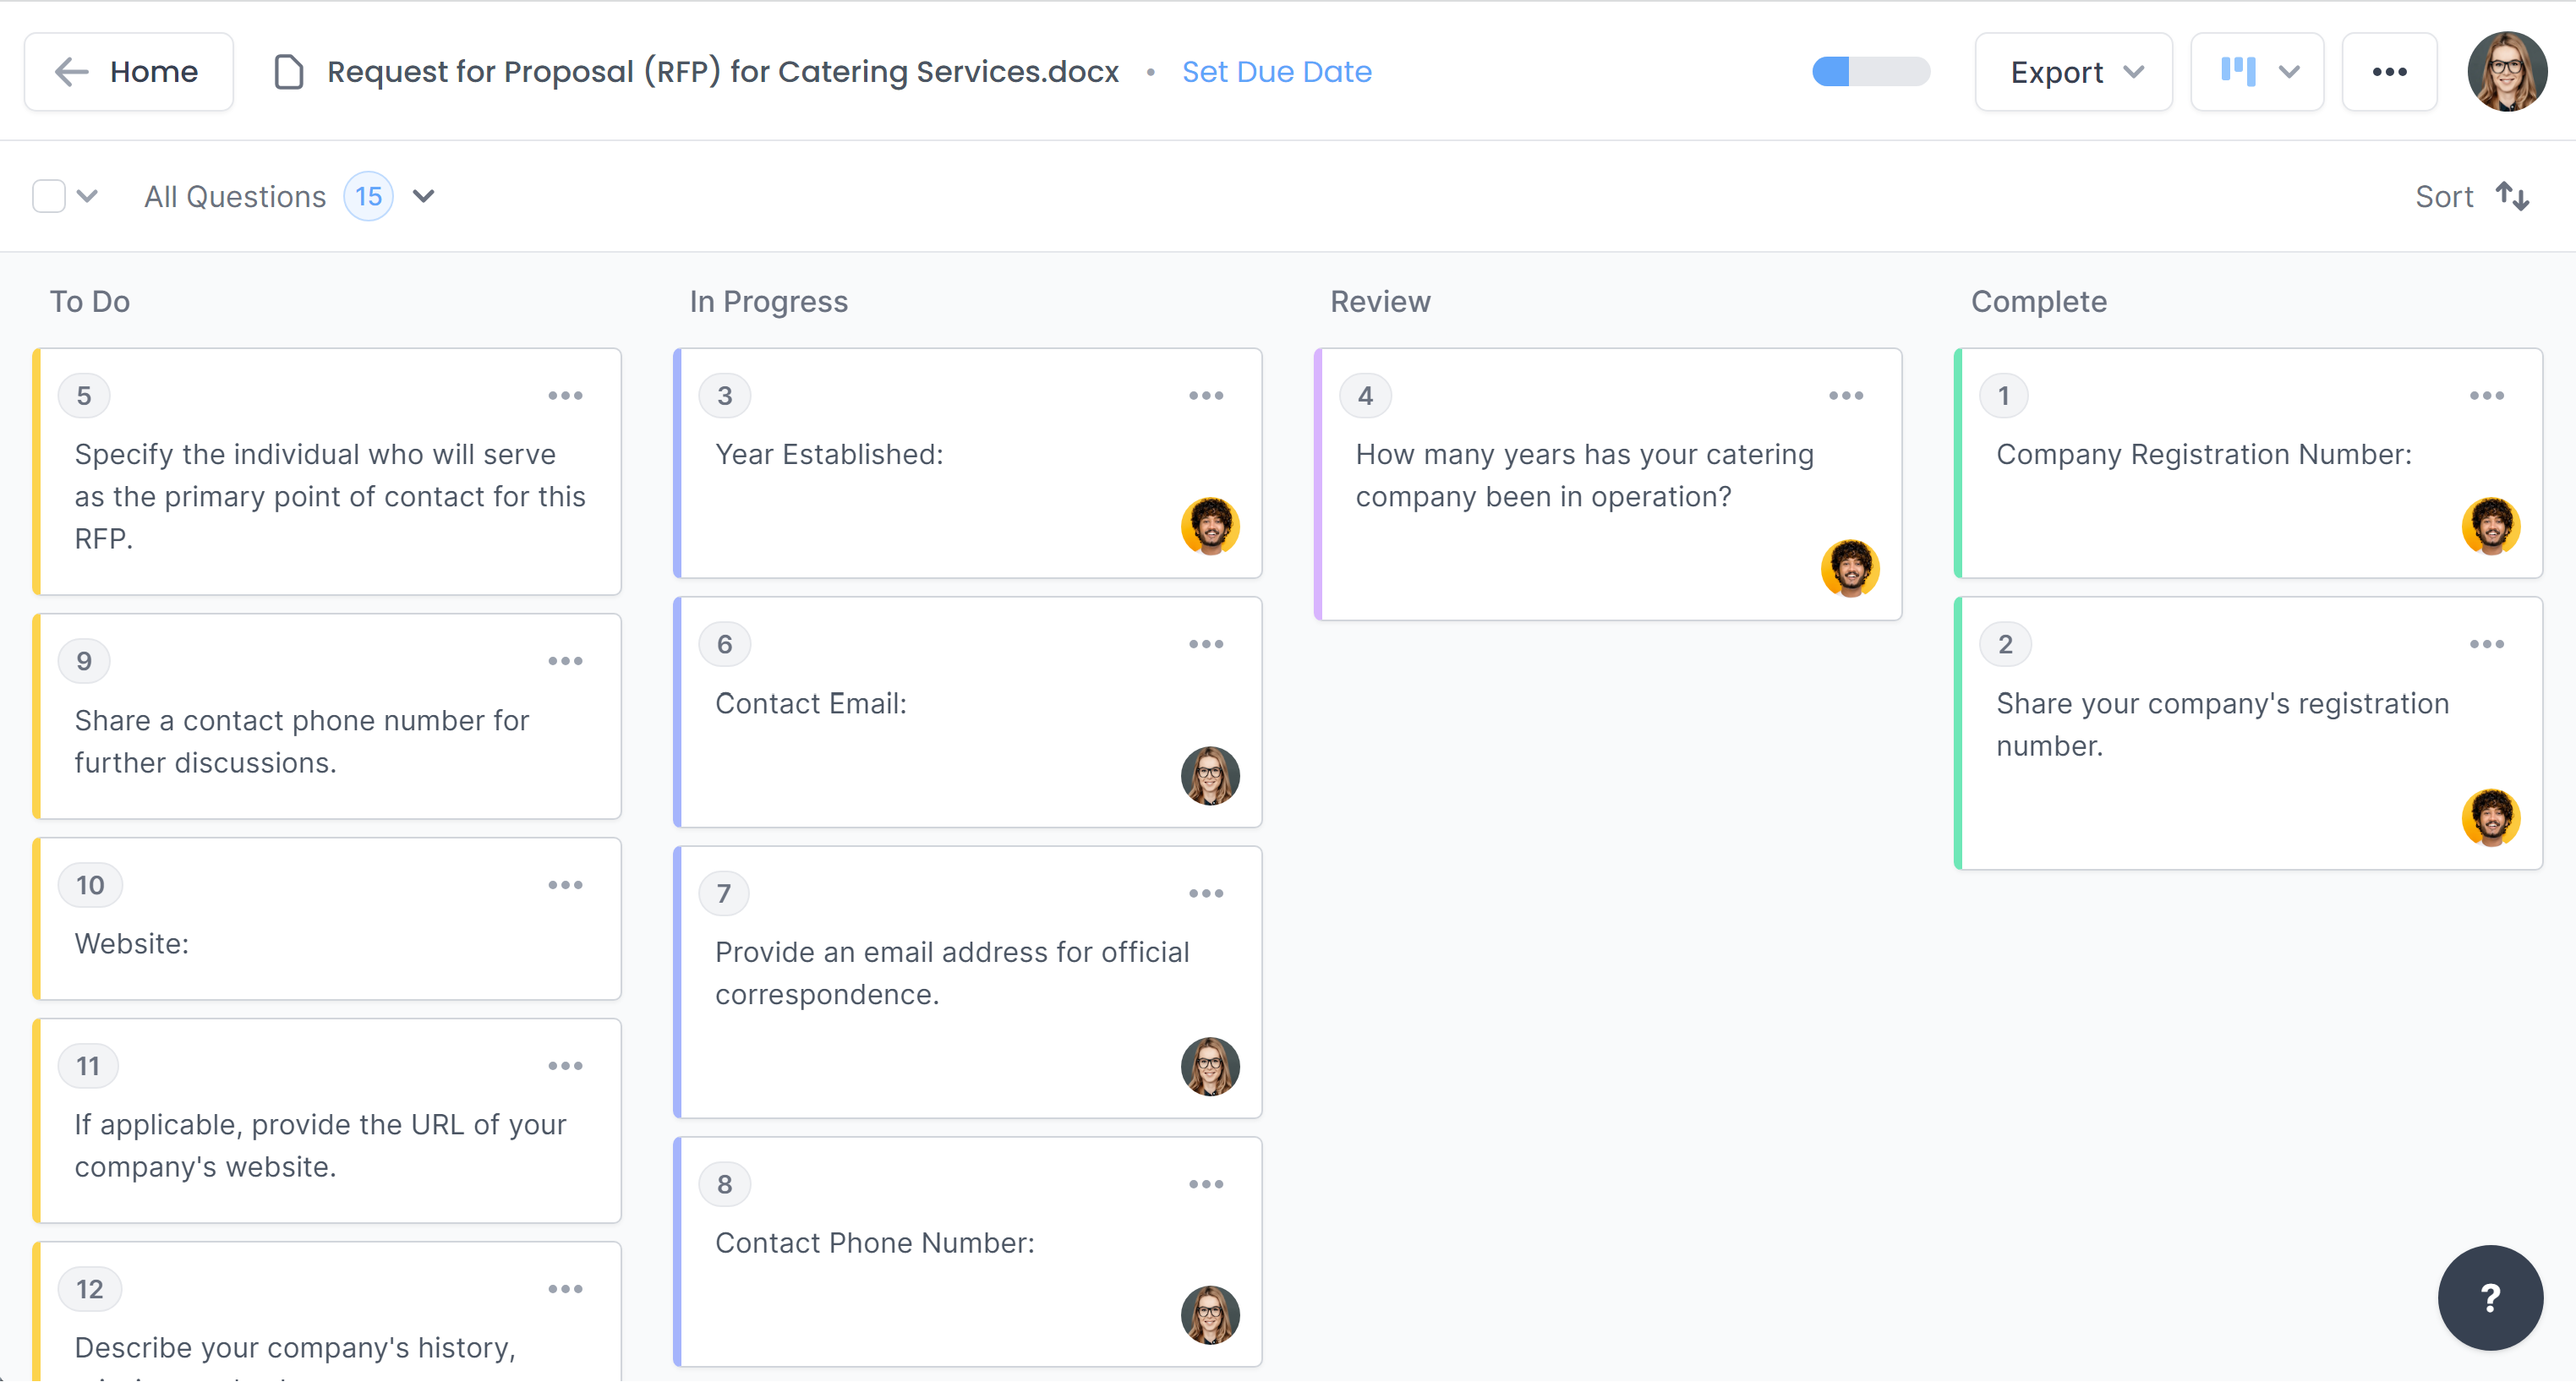Click the Sort arrows icon
The width and height of the screenshot is (2576, 1382).
[x=2512, y=196]
